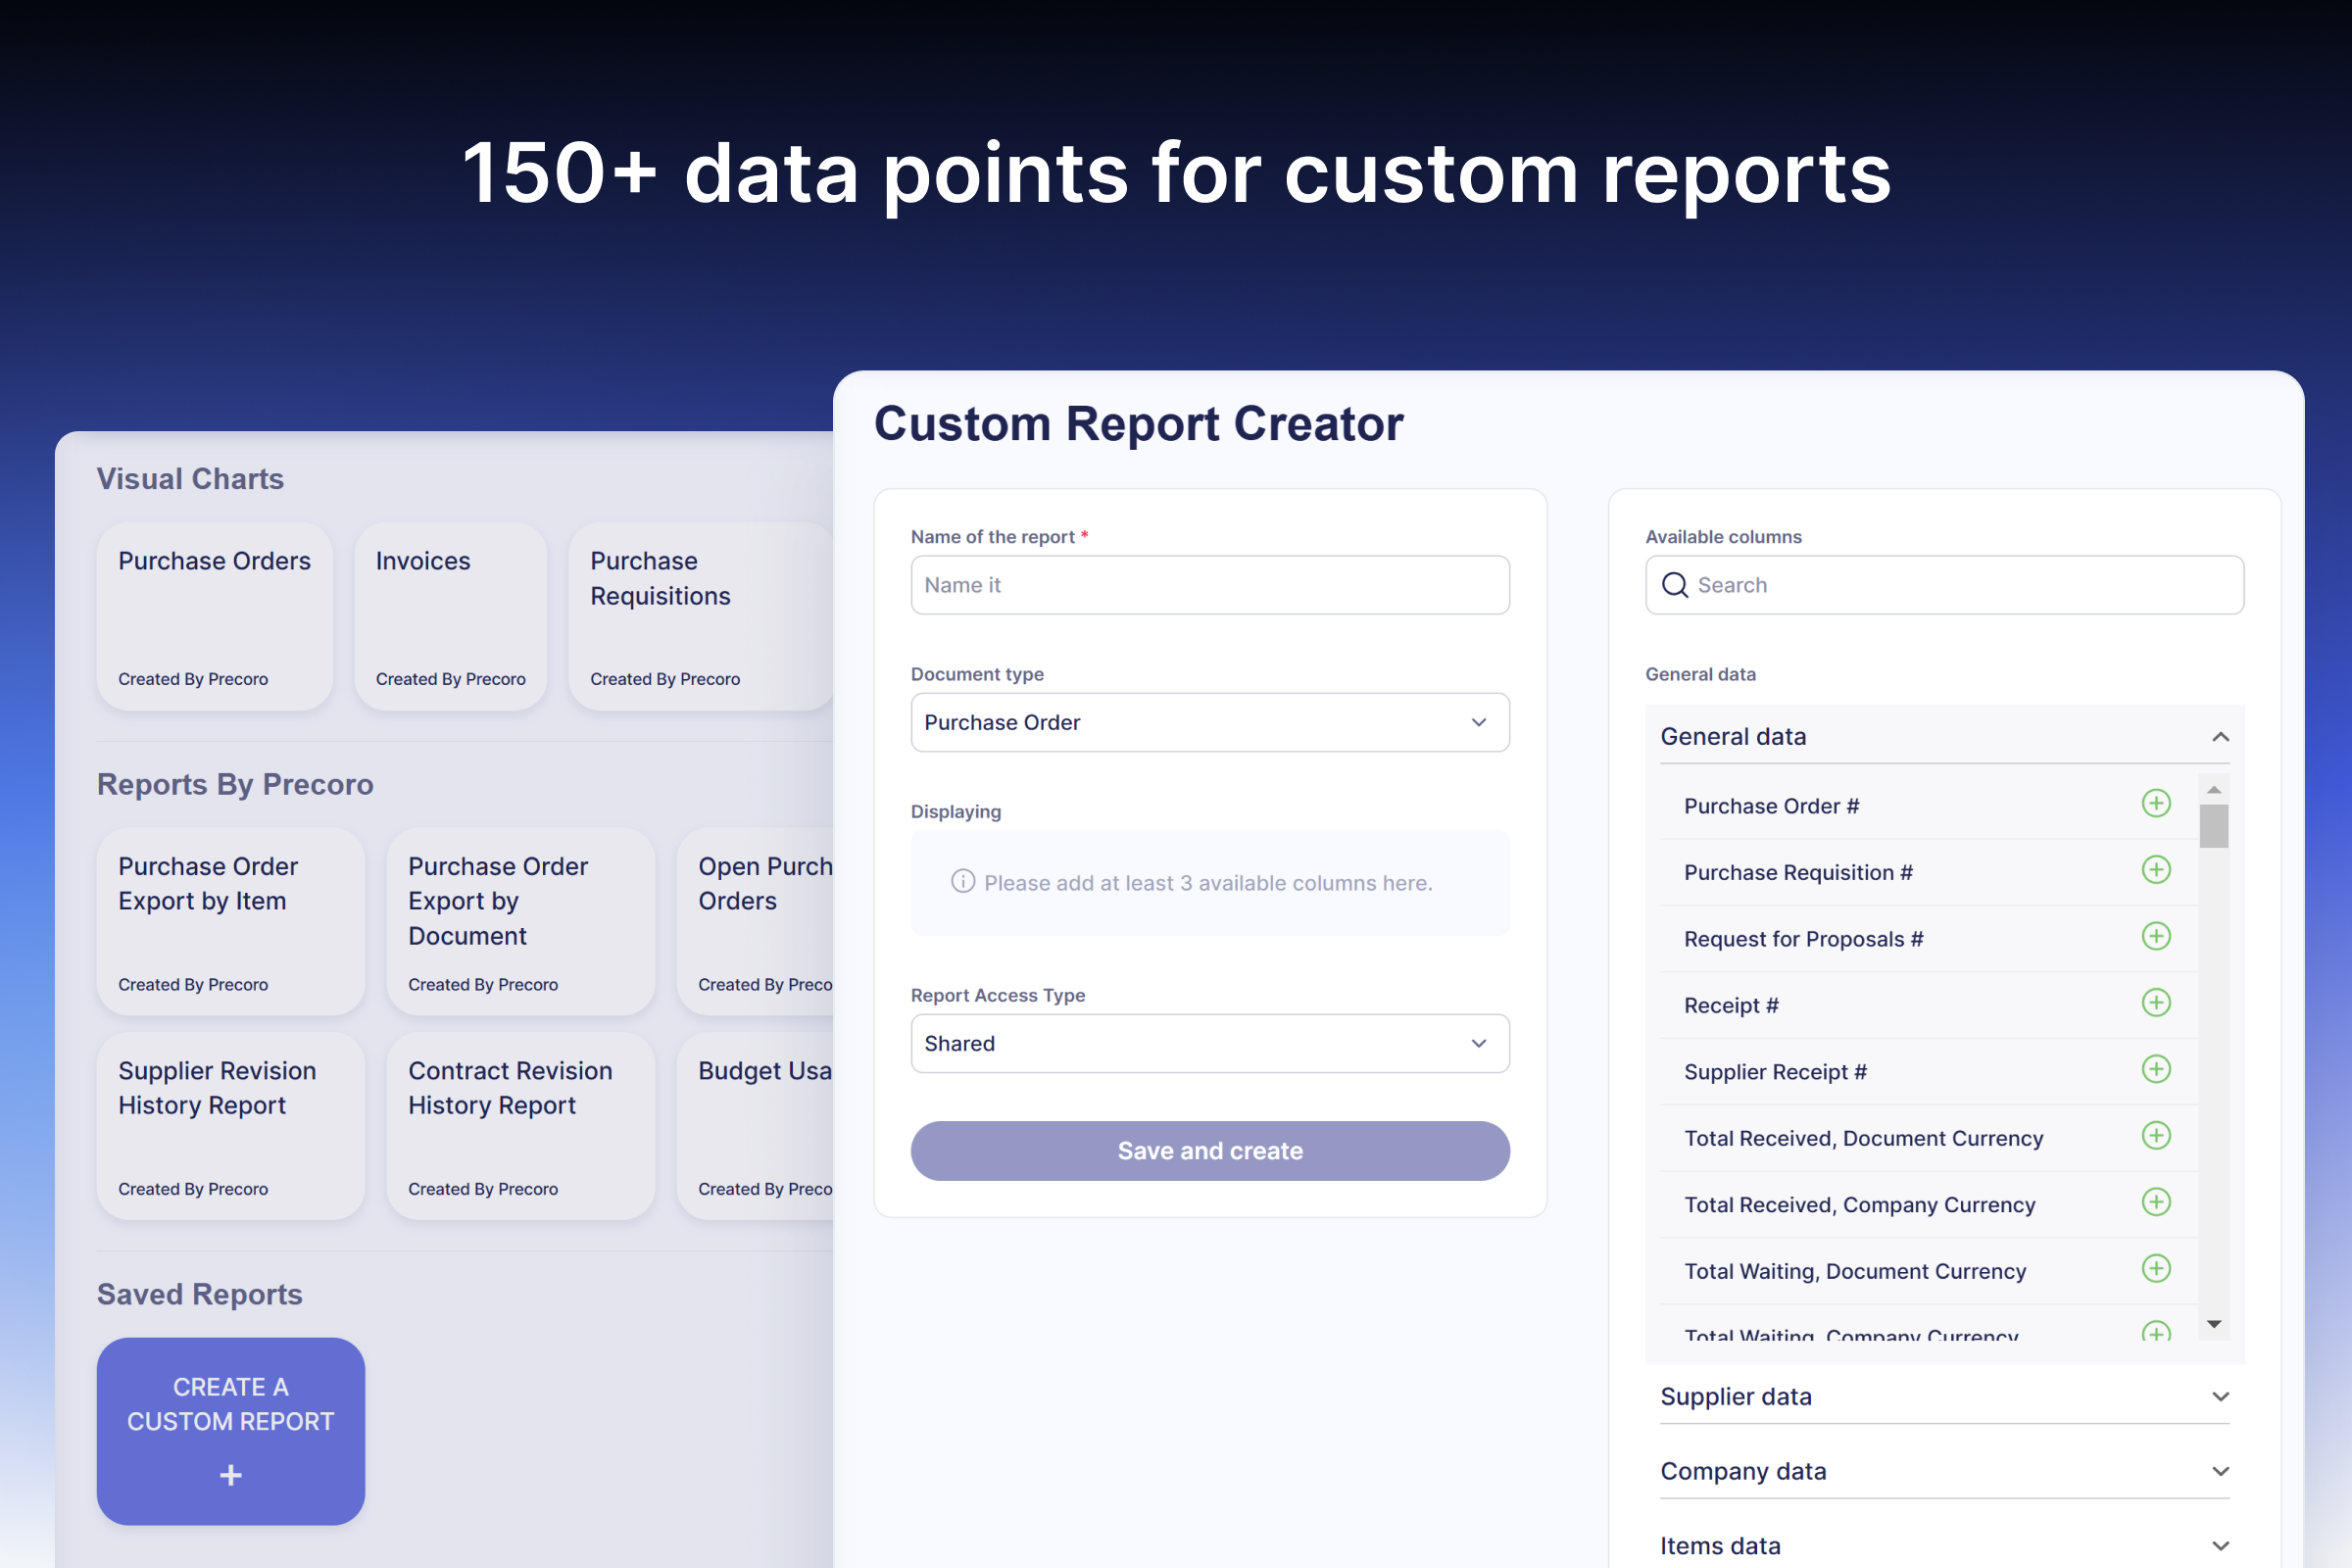Expand the Items data section
The height and width of the screenshot is (1568, 2352).
pos(2221,1545)
